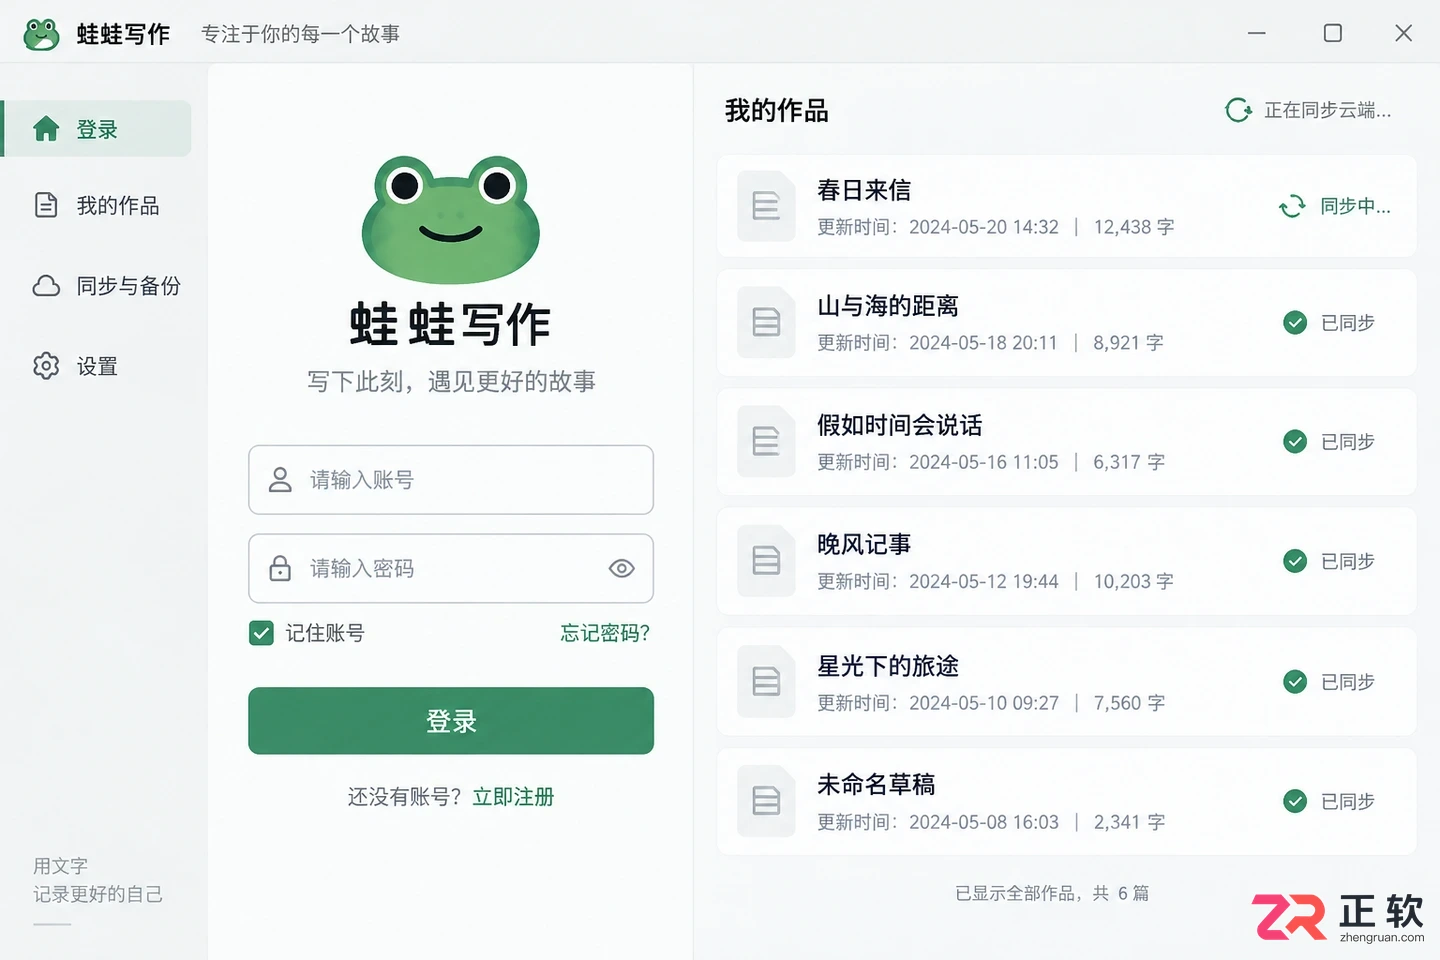Click the gear icon beside 设置
The image size is (1440, 960).
[46, 366]
